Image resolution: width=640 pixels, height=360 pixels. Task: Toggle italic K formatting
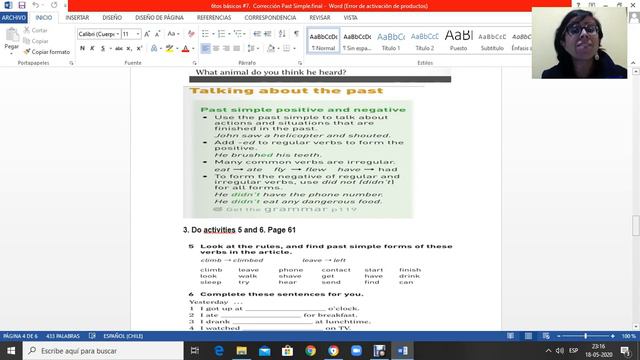coord(92,48)
